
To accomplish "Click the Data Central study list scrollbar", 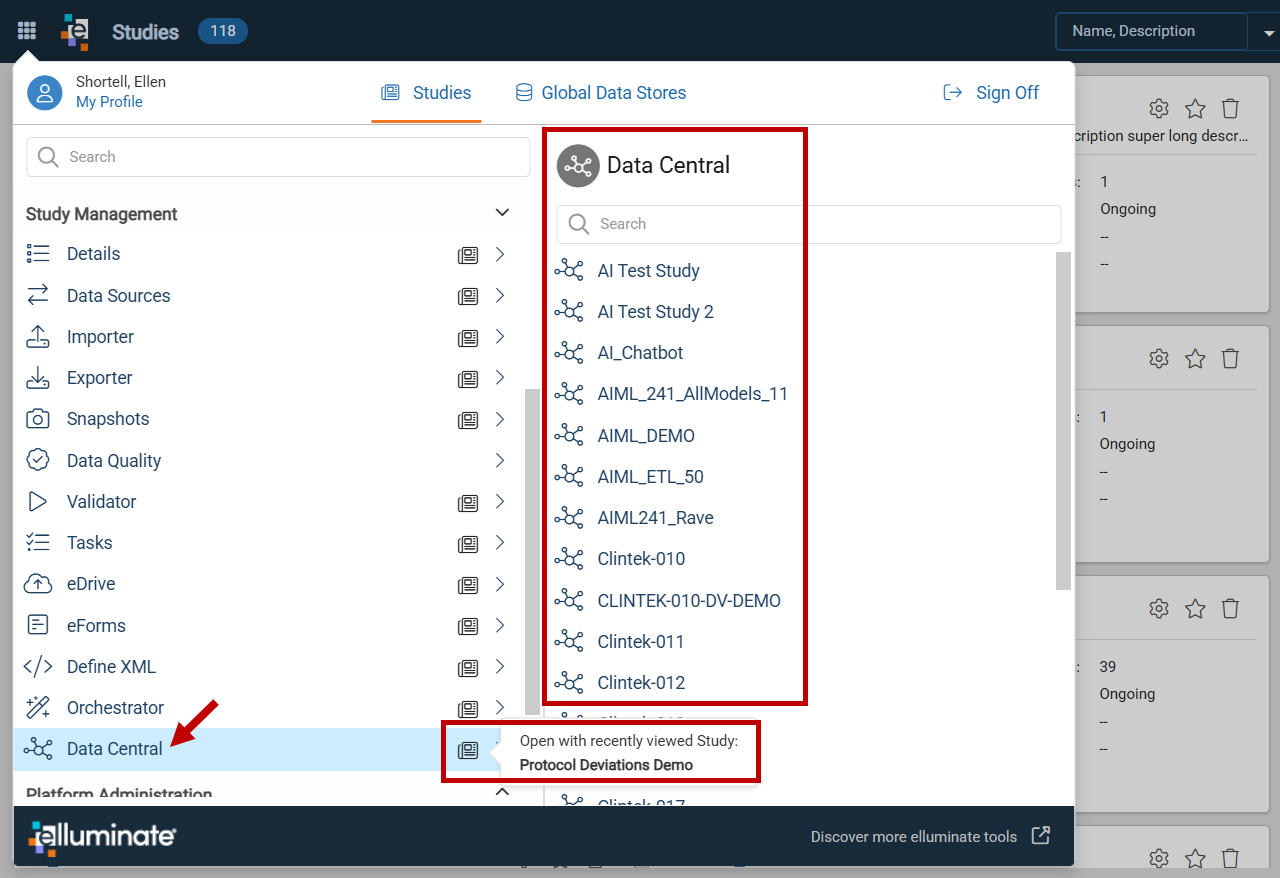I will coord(1064,420).
